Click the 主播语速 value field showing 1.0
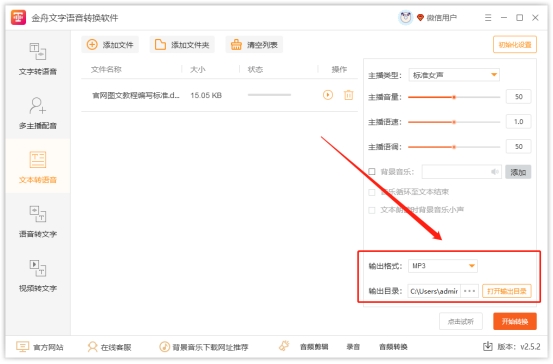This screenshot has height=364, width=553. [518, 122]
